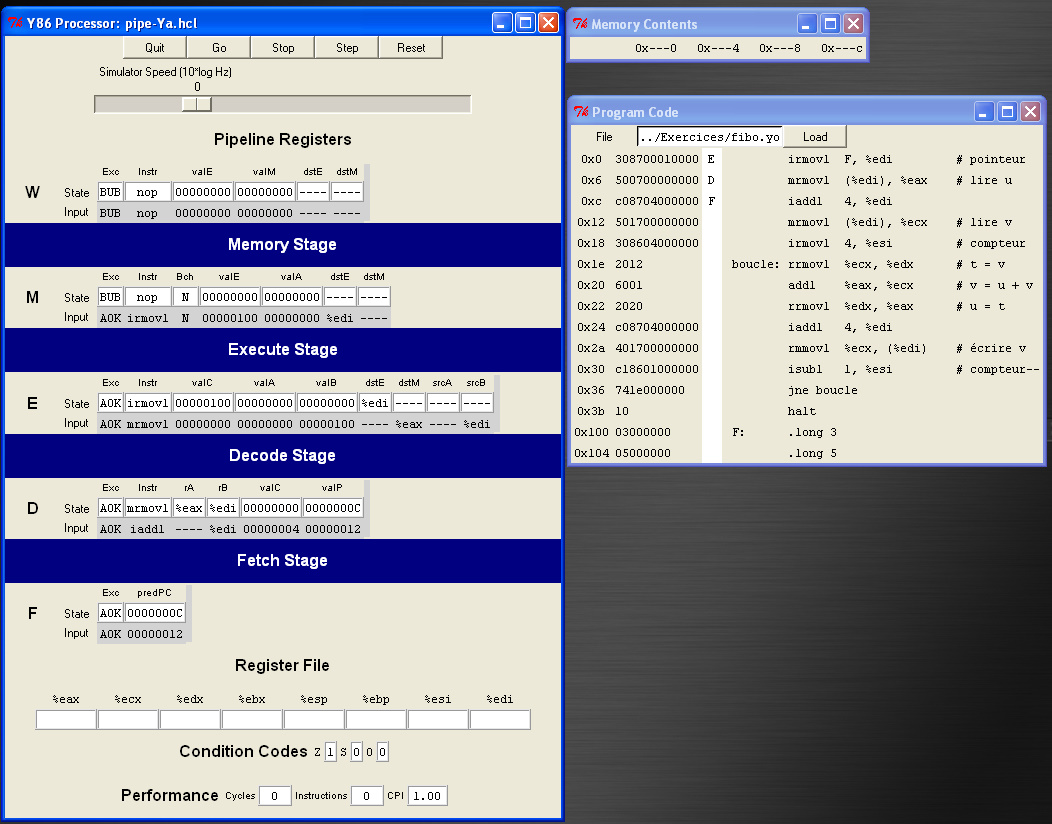Image resolution: width=1052 pixels, height=824 pixels.
Task: Click the E State valC box 00000100
Action: point(203,403)
